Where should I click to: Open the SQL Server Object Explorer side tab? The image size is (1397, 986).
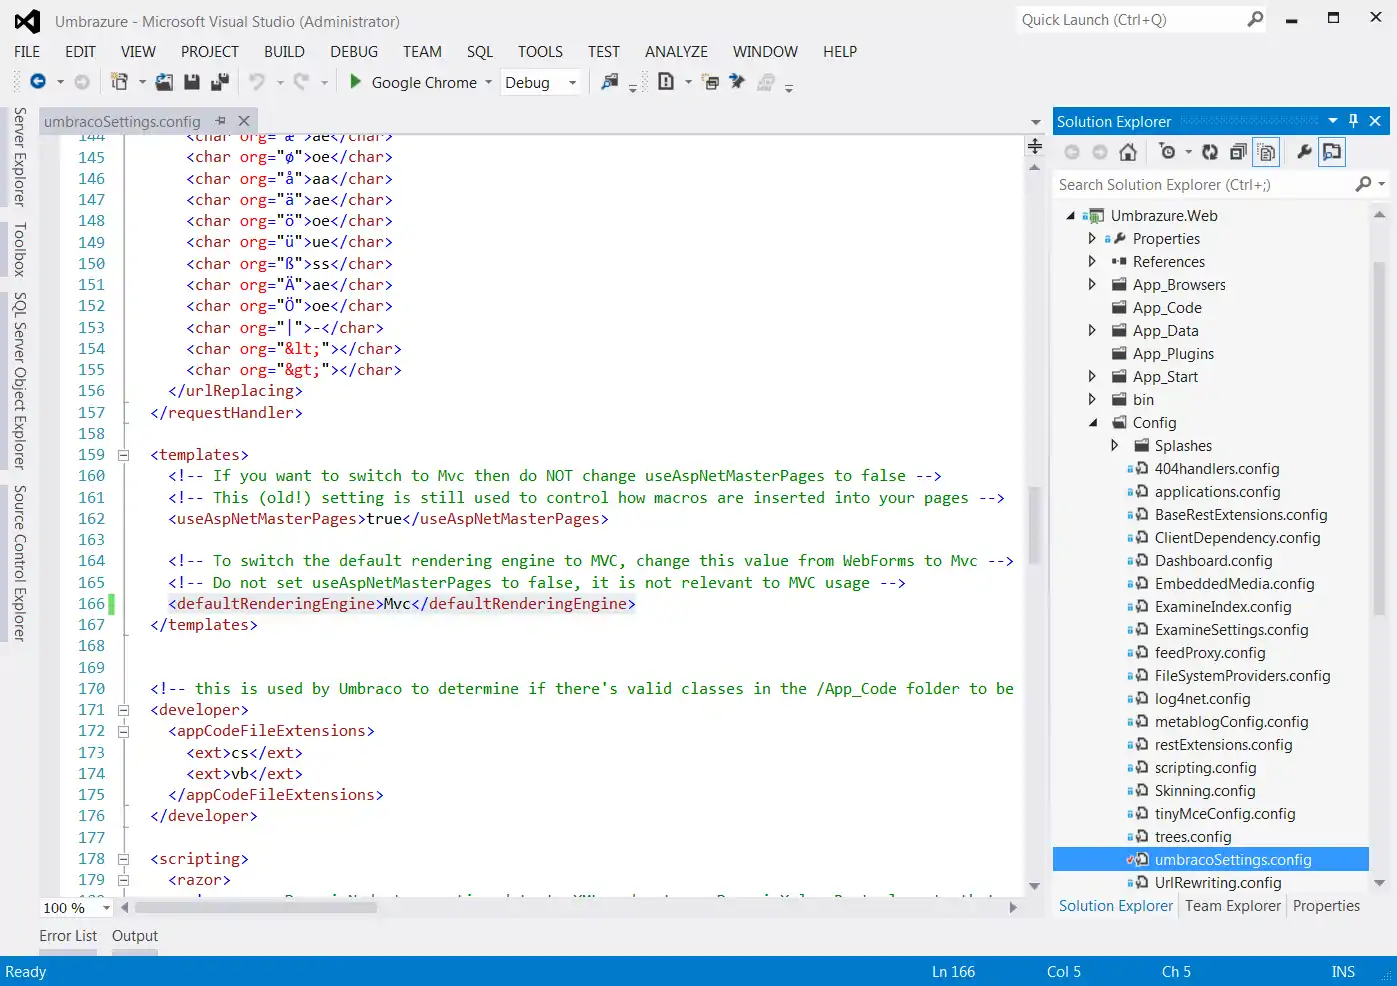pyautogui.click(x=19, y=381)
